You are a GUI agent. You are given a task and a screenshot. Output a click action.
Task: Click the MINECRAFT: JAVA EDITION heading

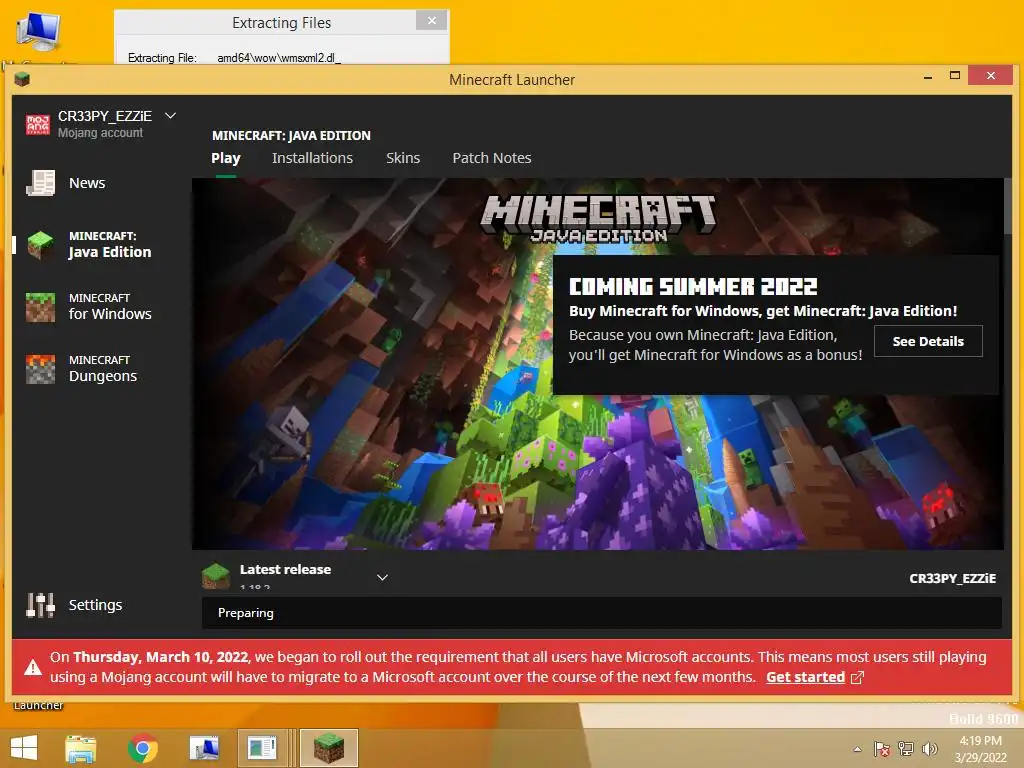click(x=291, y=135)
